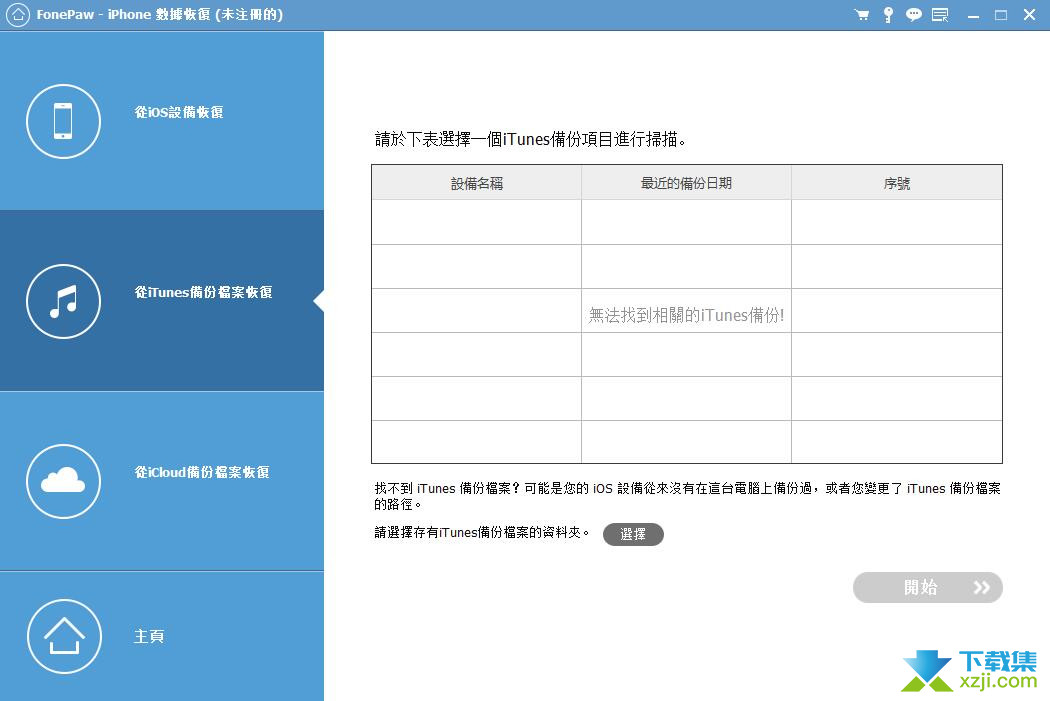1050x701 pixels.
Task: Switch to 從iCloud備份檔案恢復 mode
Action: [162, 481]
